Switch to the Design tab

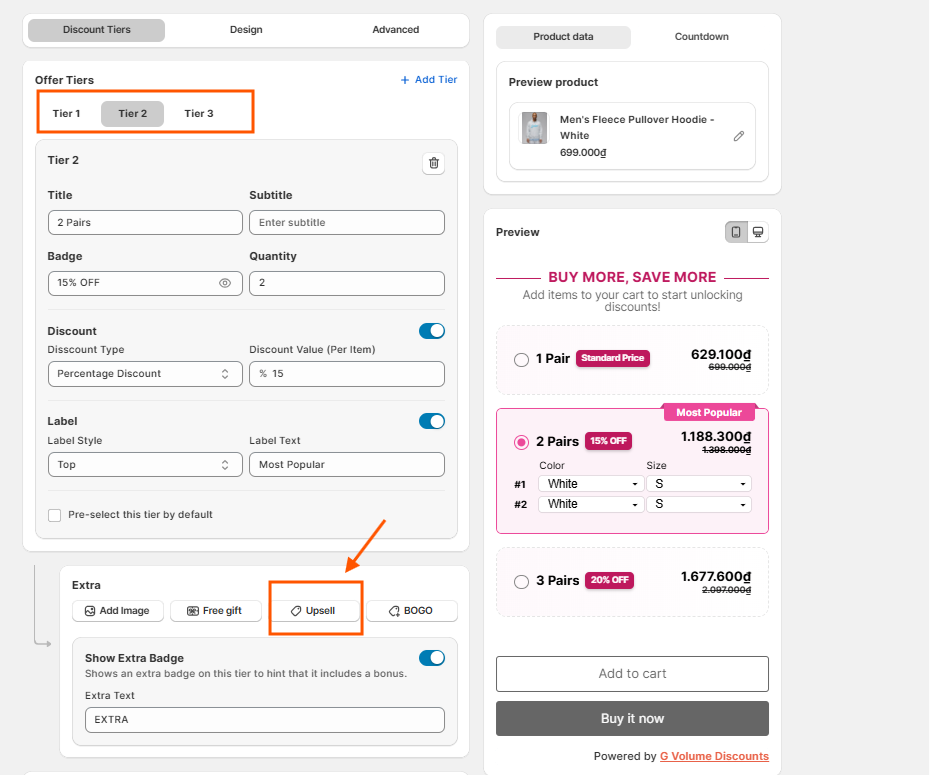(246, 30)
